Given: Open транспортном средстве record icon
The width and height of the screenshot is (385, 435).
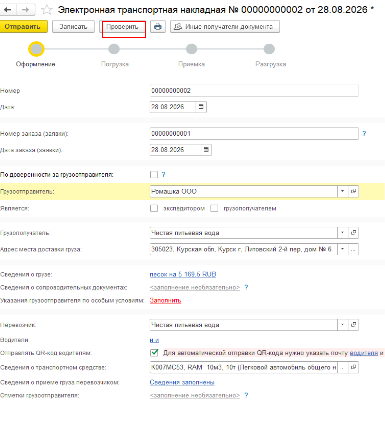Looking at the screenshot, I should (x=353, y=367).
